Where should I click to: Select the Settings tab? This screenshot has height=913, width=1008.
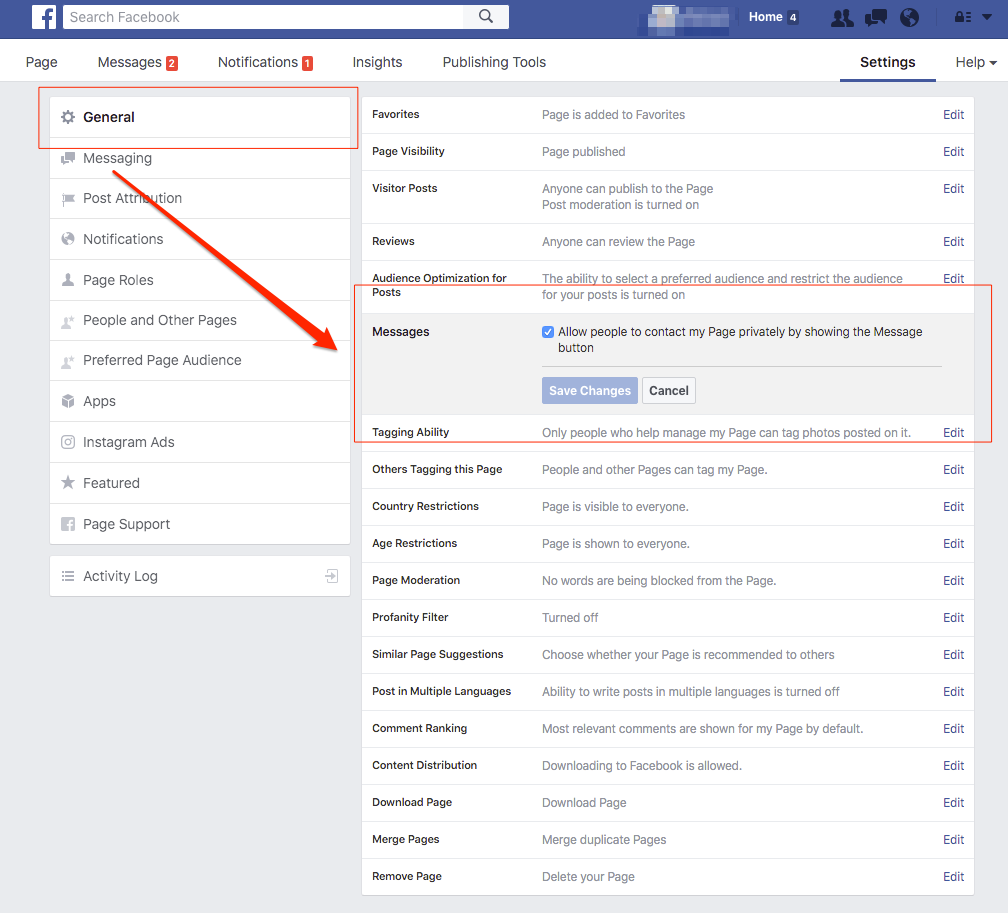[888, 62]
